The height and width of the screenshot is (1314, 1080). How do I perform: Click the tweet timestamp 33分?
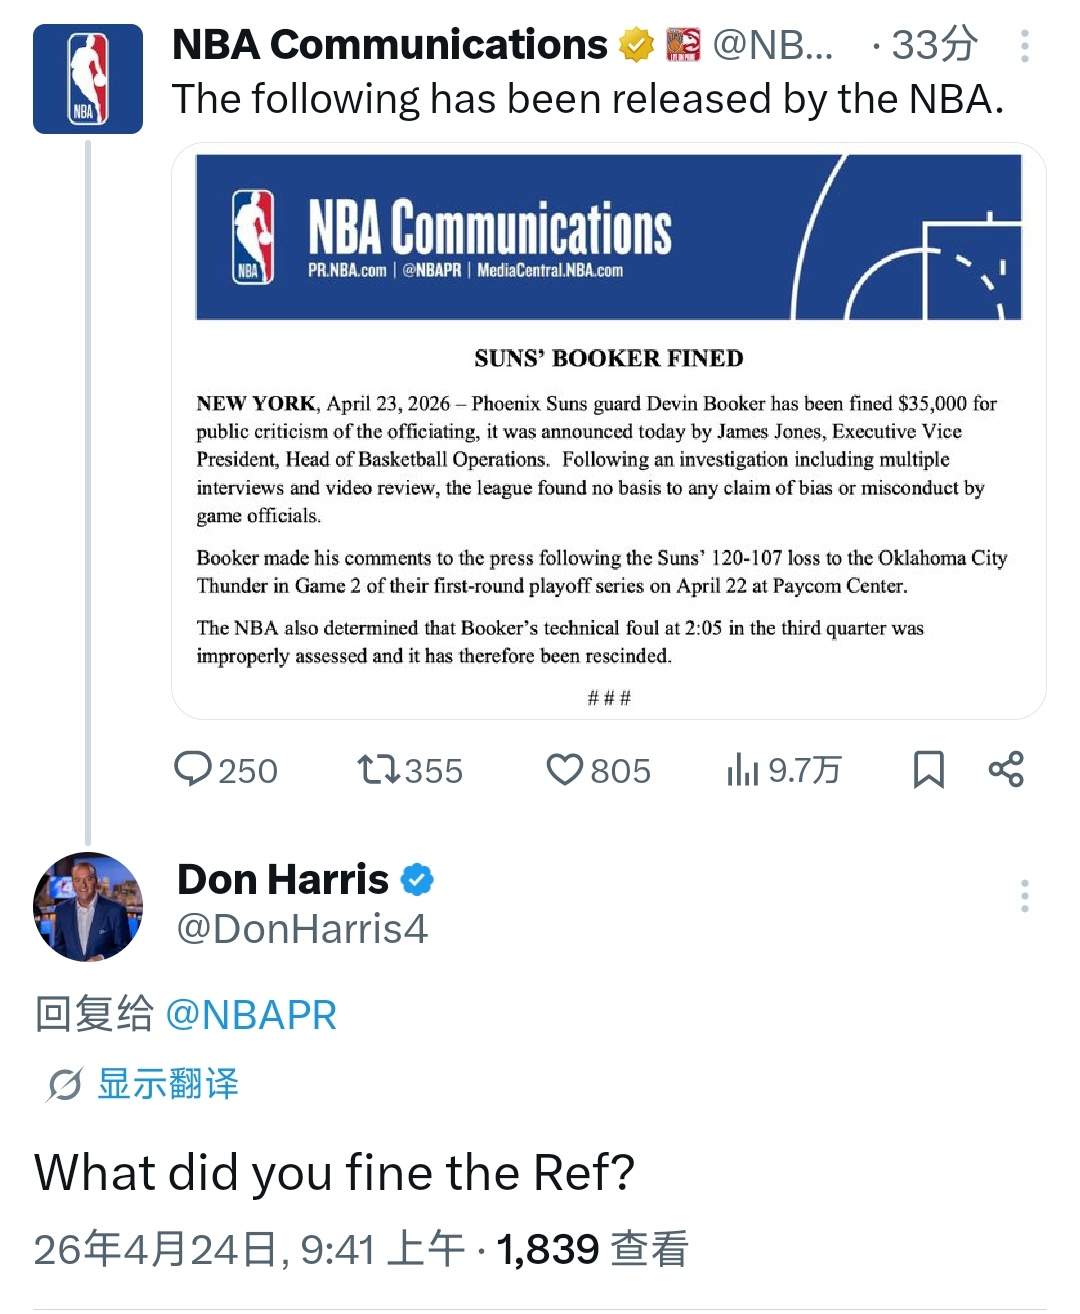click(936, 42)
